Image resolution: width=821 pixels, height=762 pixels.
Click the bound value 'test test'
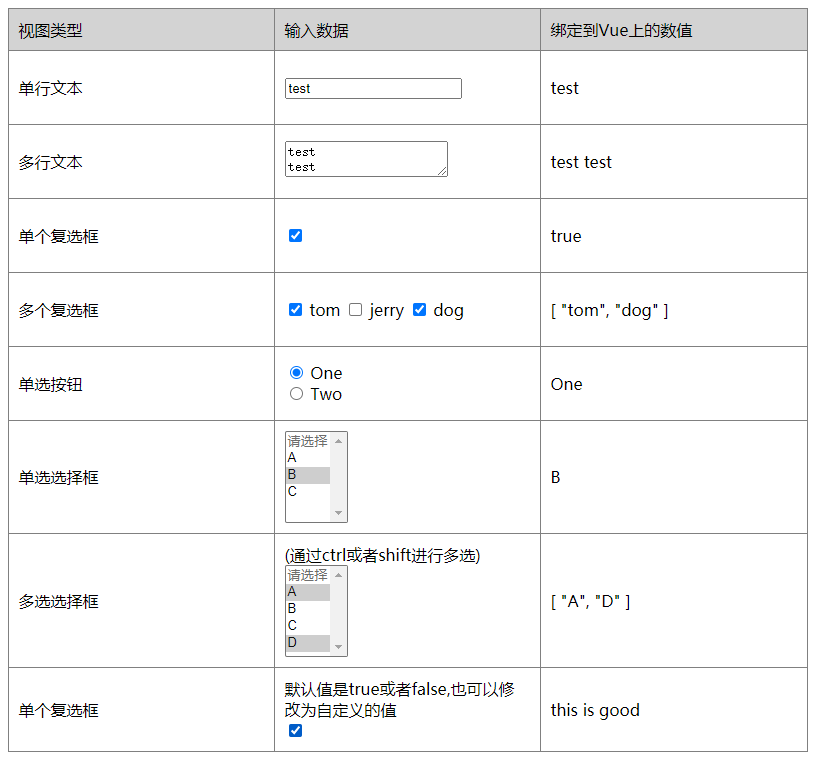pyautogui.click(x=581, y=162)
